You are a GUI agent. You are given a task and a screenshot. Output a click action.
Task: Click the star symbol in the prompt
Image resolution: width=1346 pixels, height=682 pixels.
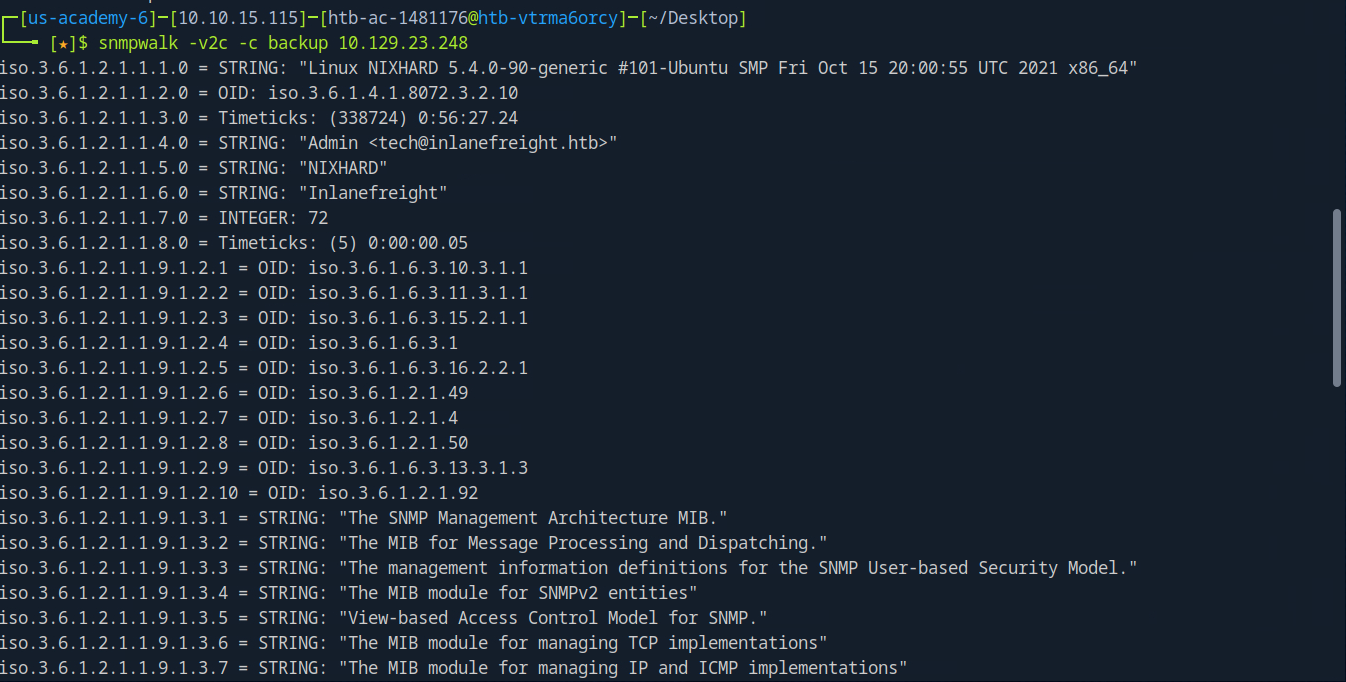[63, 43]
